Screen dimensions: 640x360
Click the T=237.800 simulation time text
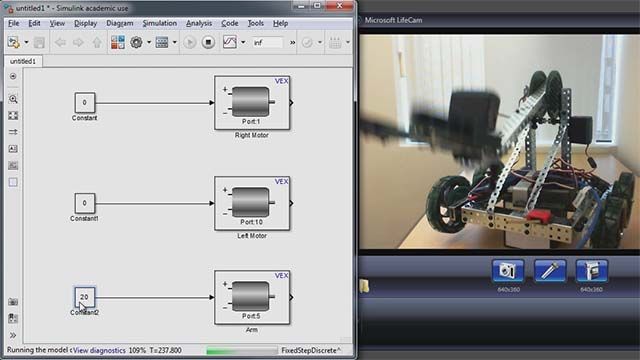coord(165,350)
